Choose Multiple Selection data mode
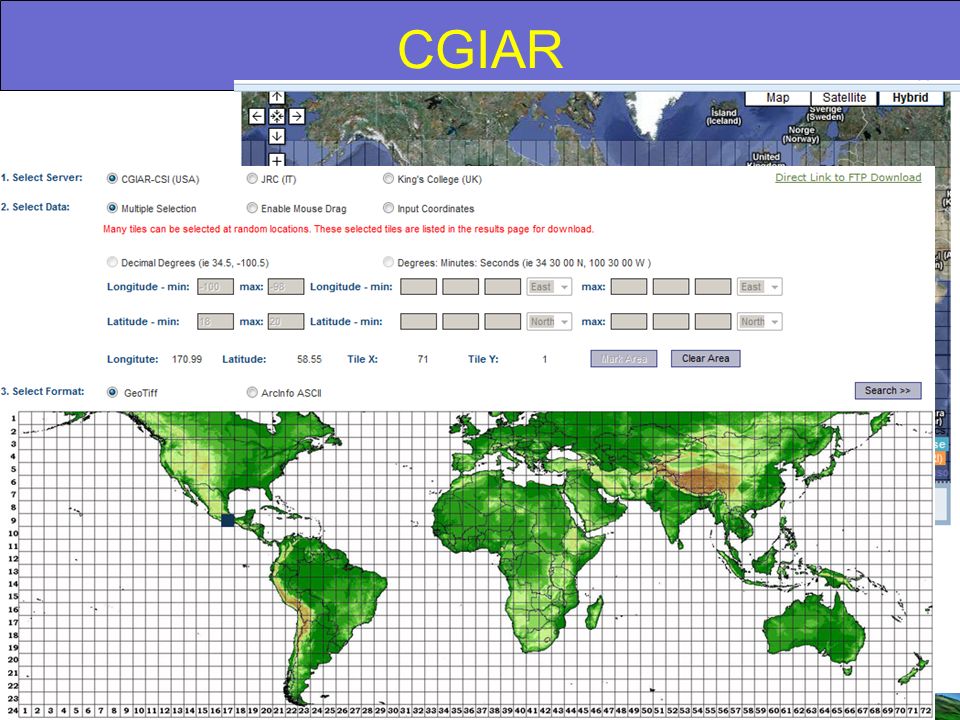 tap(112, 208)
